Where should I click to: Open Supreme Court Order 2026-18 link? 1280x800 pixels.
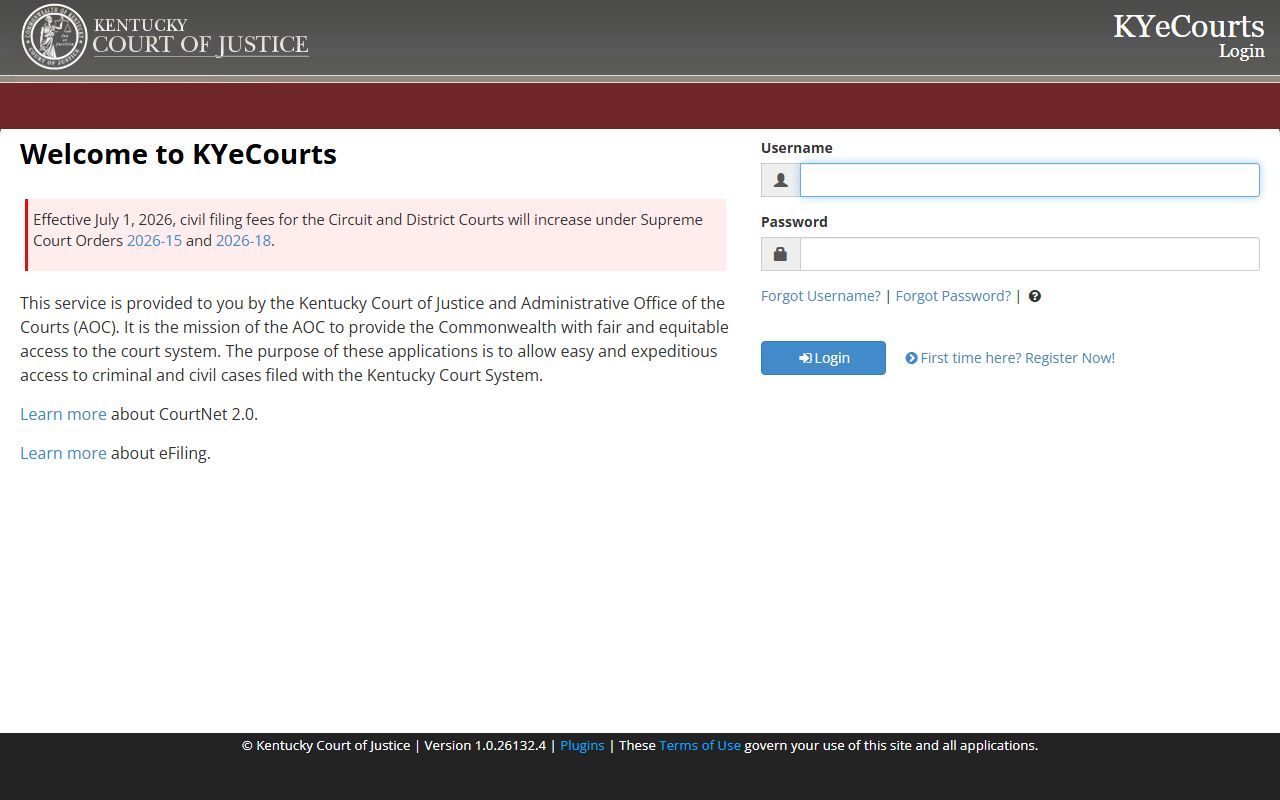243,240
